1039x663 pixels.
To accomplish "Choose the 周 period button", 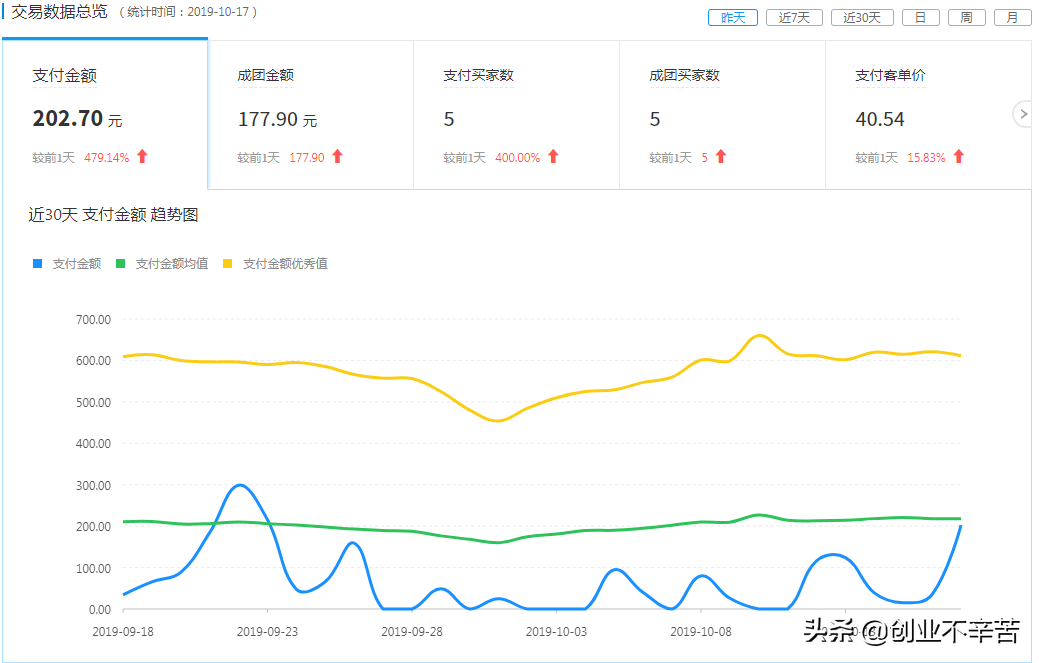I will pyautogui.click(x=967, y=18).
